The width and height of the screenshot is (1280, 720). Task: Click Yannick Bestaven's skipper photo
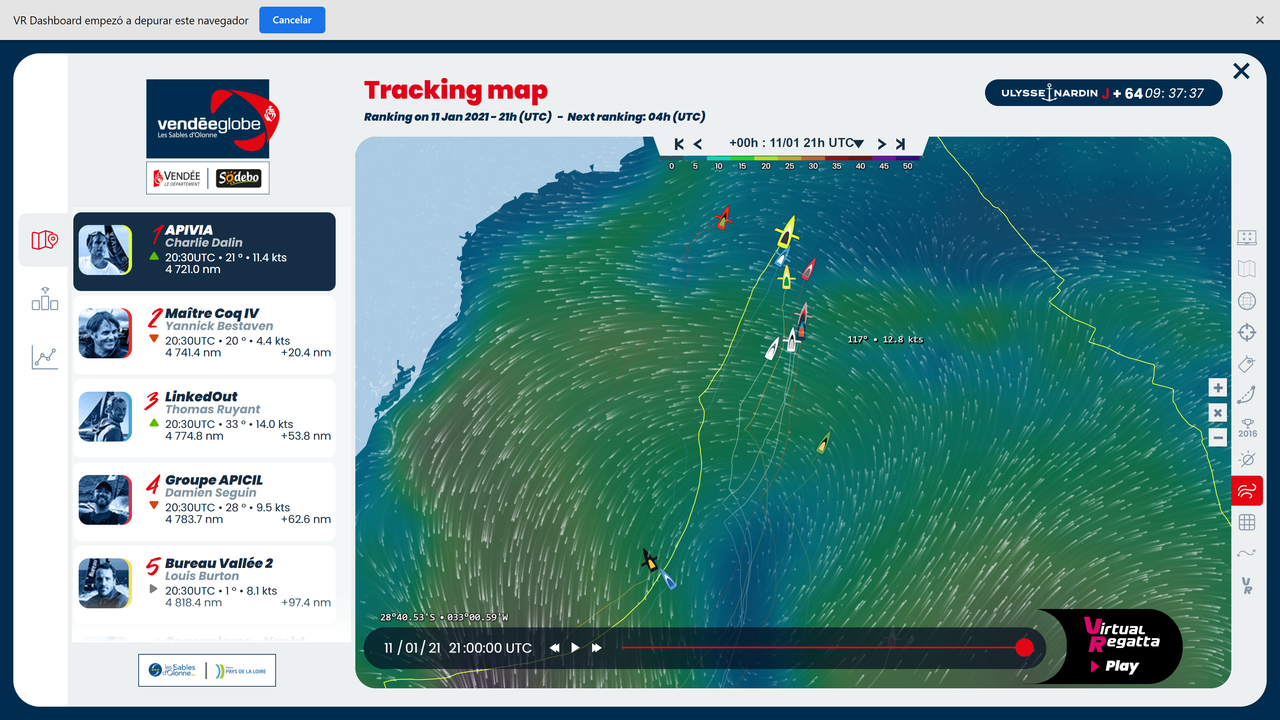pyautogui.click(x=105, y=333)
